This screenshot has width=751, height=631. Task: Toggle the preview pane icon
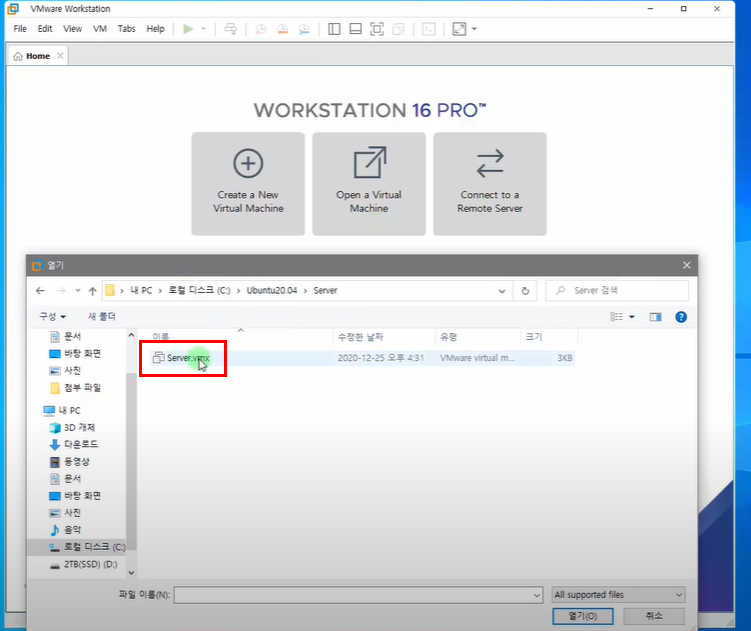click(x=655, y=317)
